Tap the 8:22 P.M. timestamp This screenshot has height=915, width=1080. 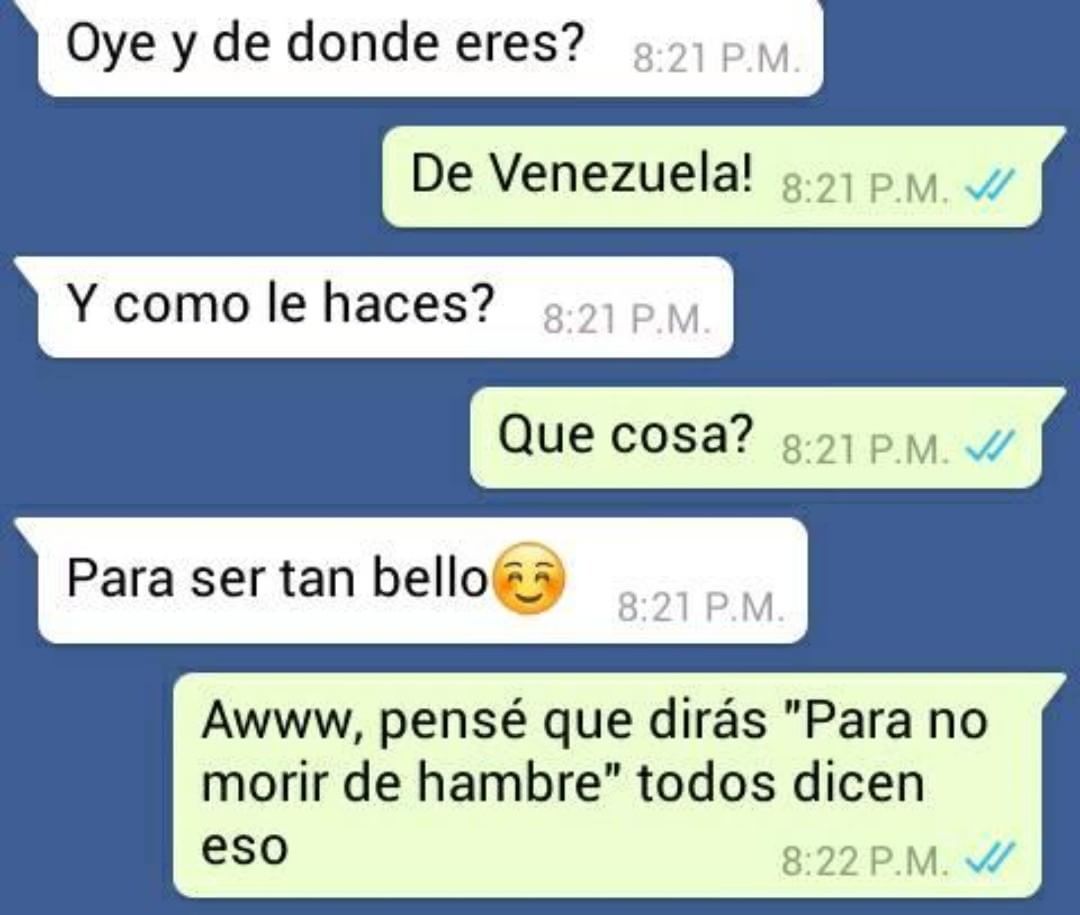tap(866, 861)
